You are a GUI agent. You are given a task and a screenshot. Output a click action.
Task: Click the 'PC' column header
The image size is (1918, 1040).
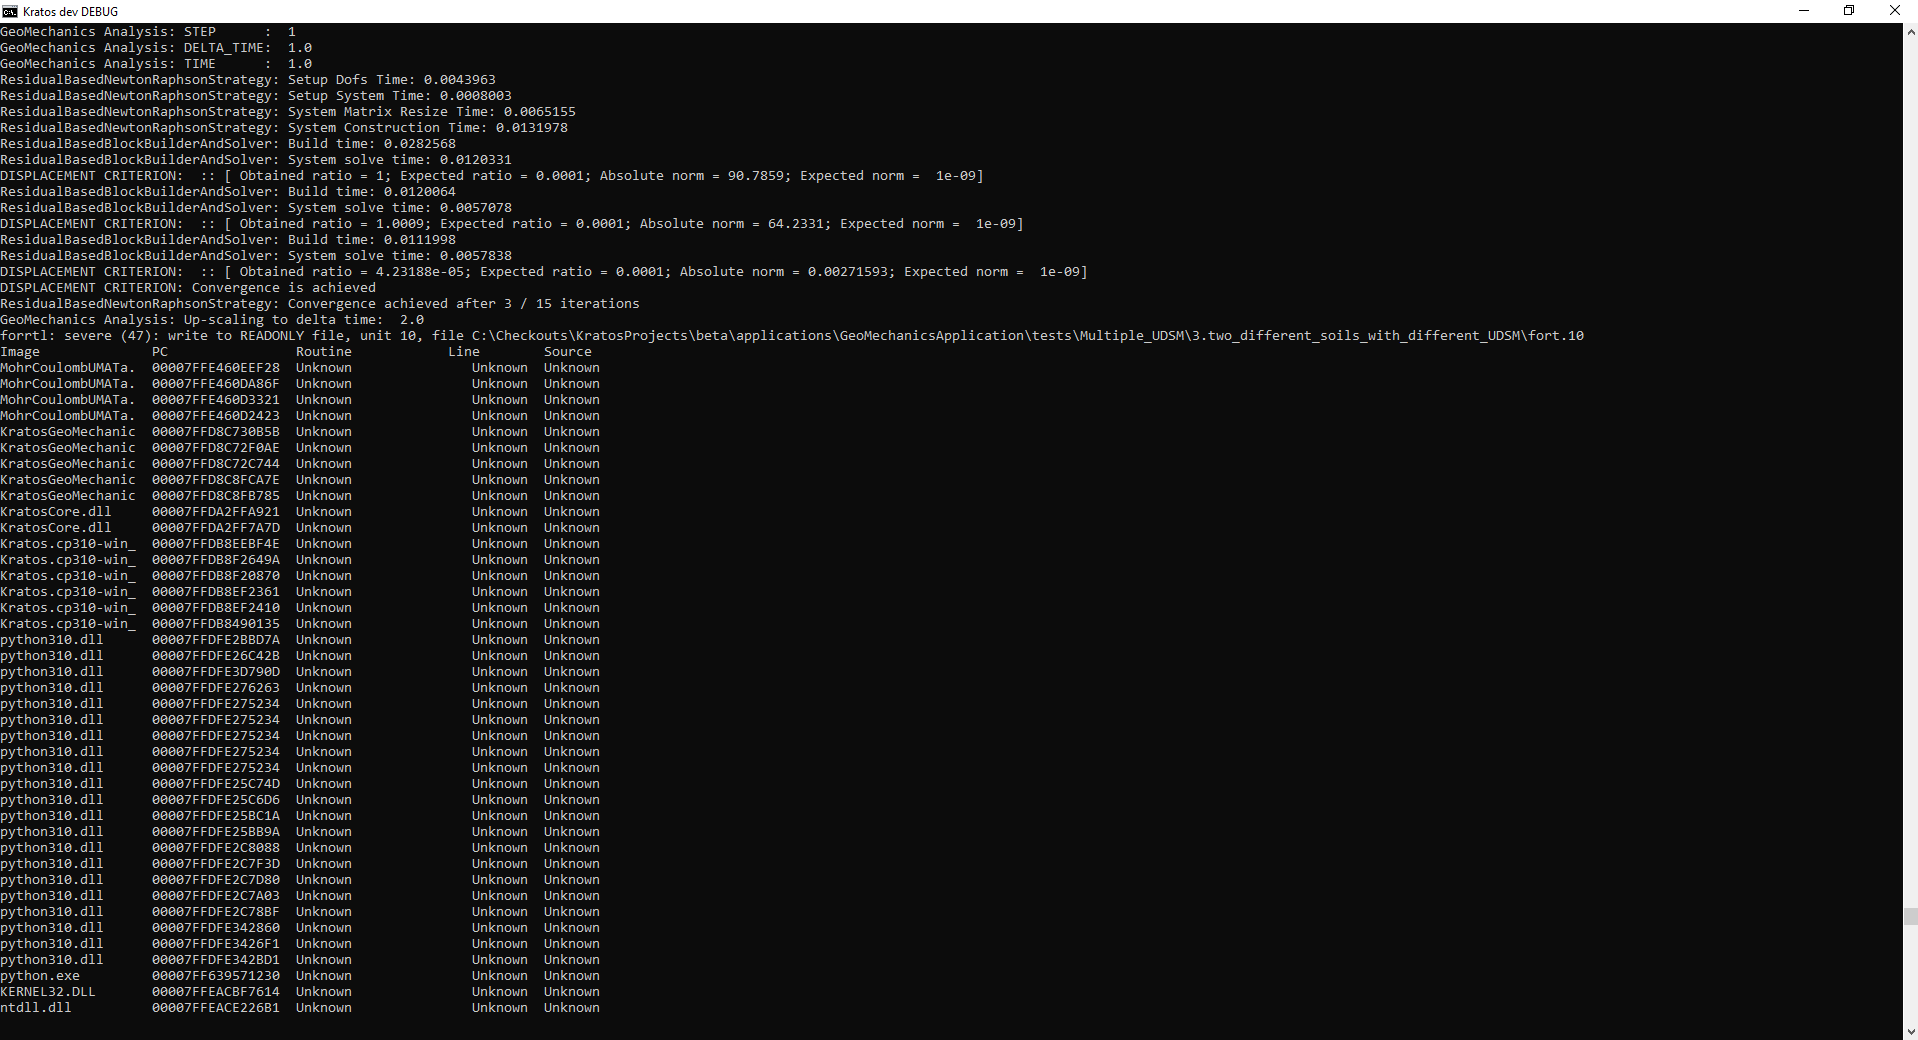[x=160, y=352]
